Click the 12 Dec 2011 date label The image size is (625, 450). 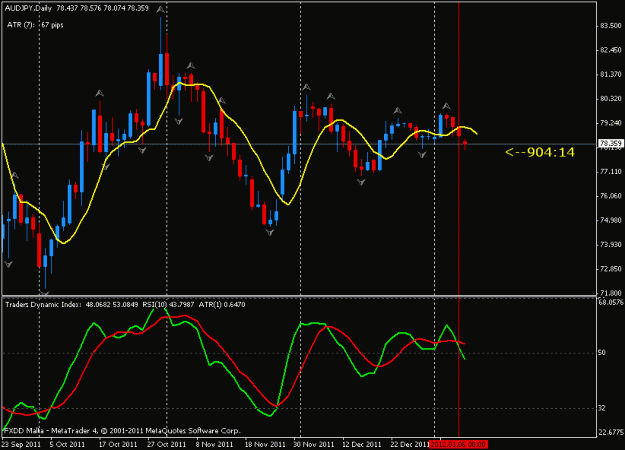click(362, 444)
